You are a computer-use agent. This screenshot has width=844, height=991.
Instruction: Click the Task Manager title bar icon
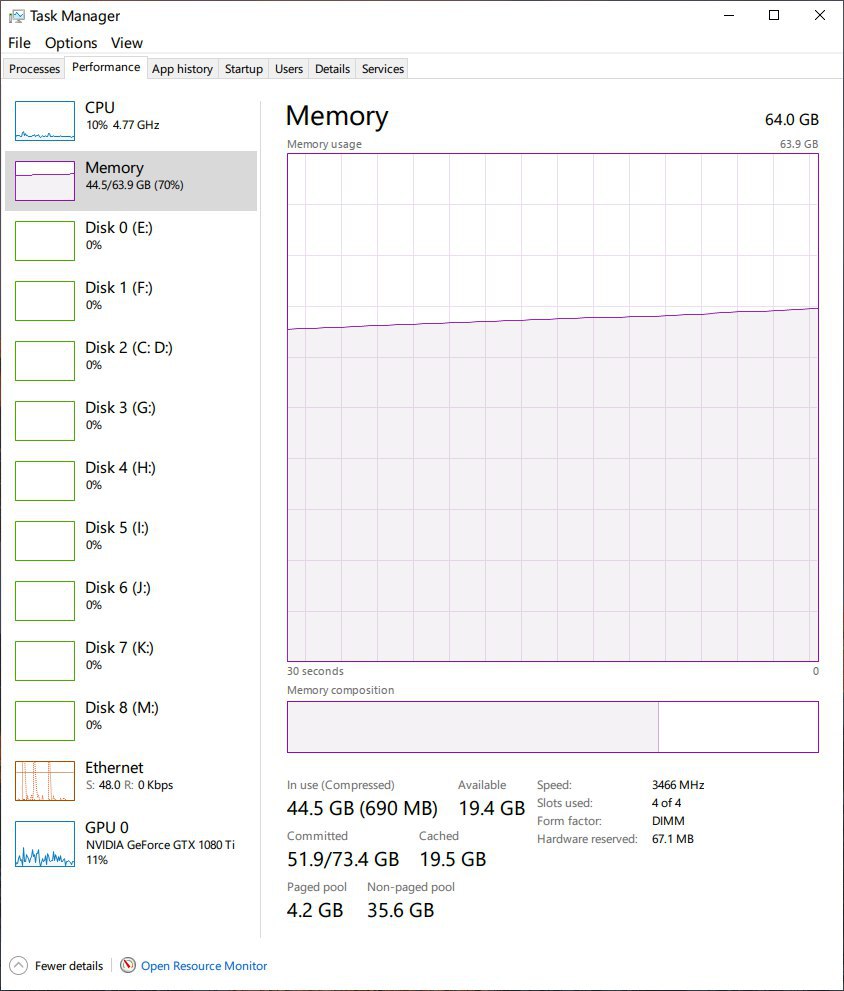click(17, 16)
